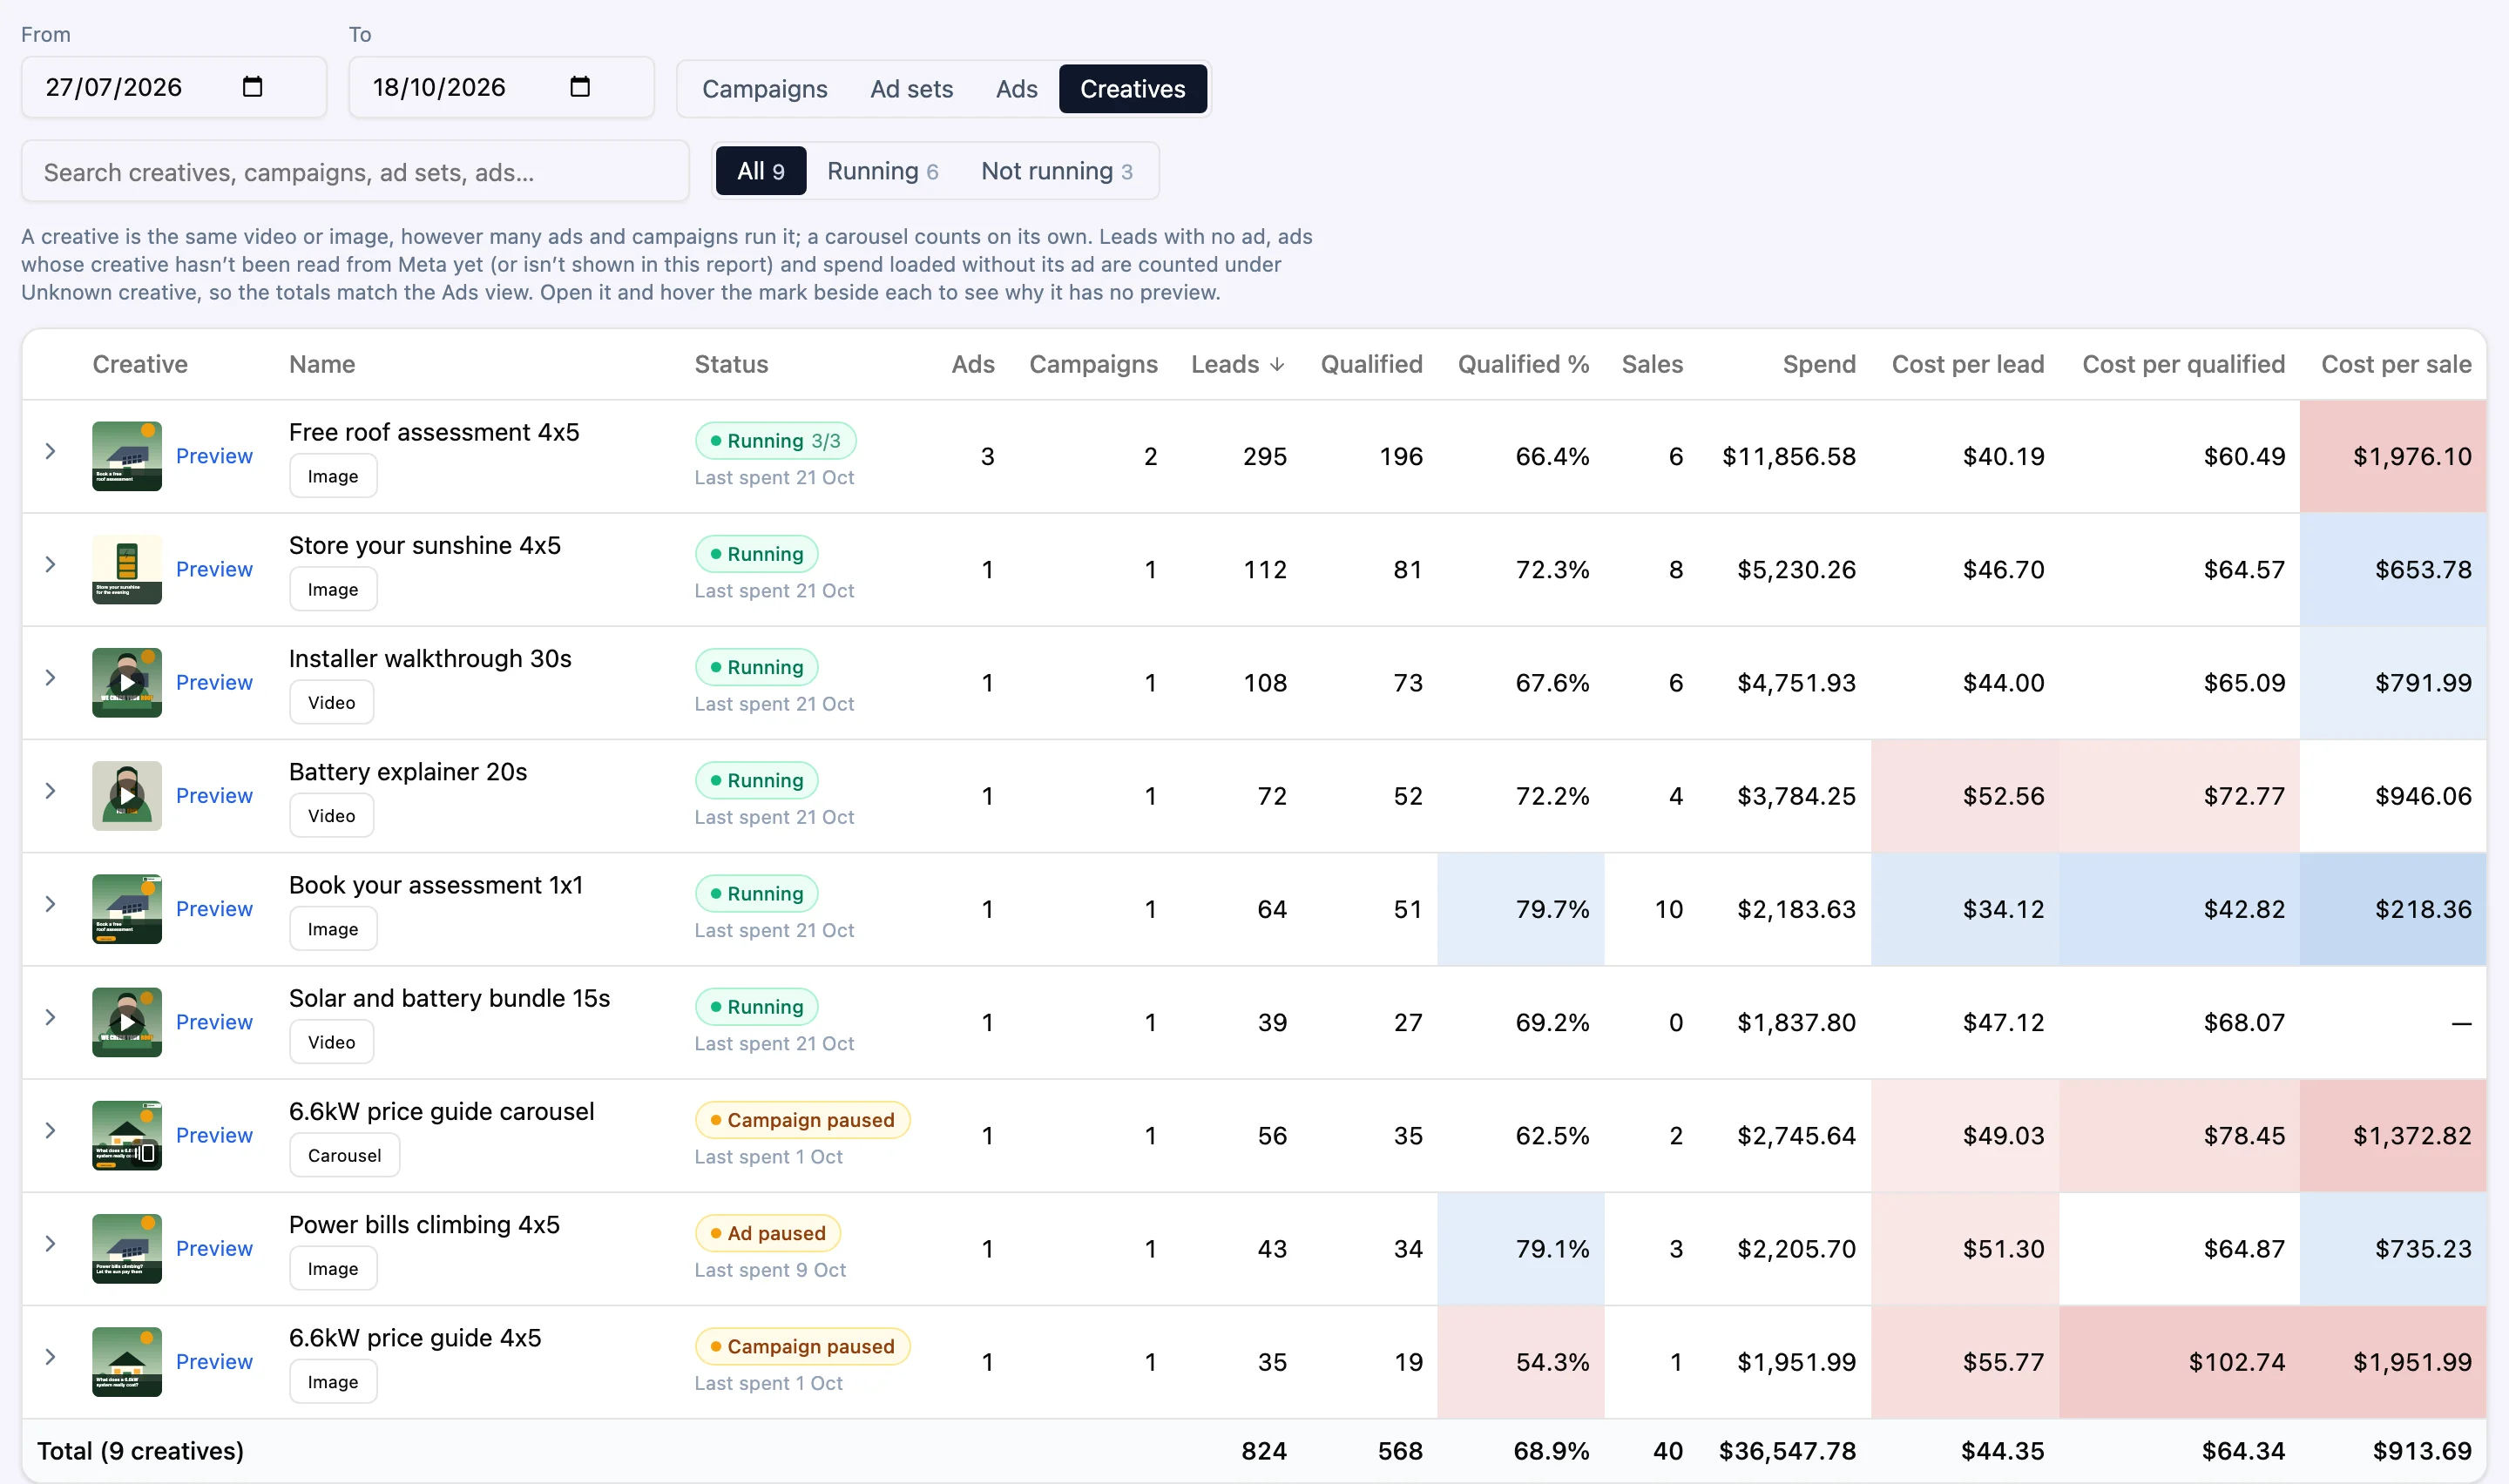Click the Battery explainer 20s video thumbnail
2509x1484 pixels.
tap(127, 795)
